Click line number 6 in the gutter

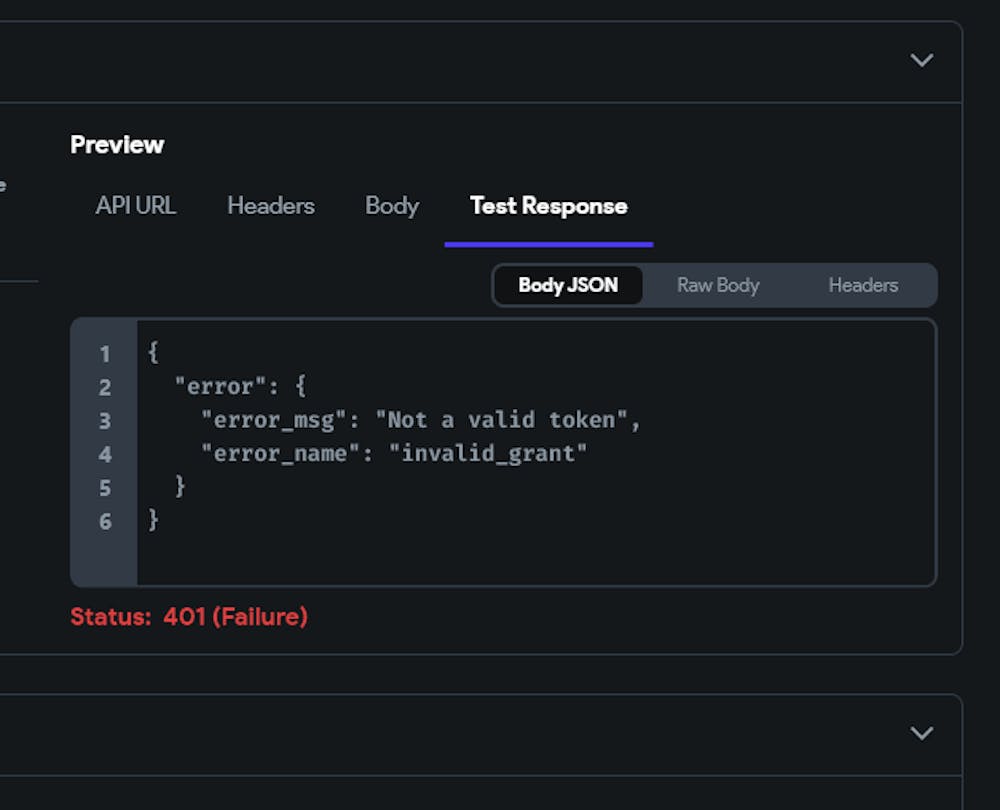coord(104,521)
